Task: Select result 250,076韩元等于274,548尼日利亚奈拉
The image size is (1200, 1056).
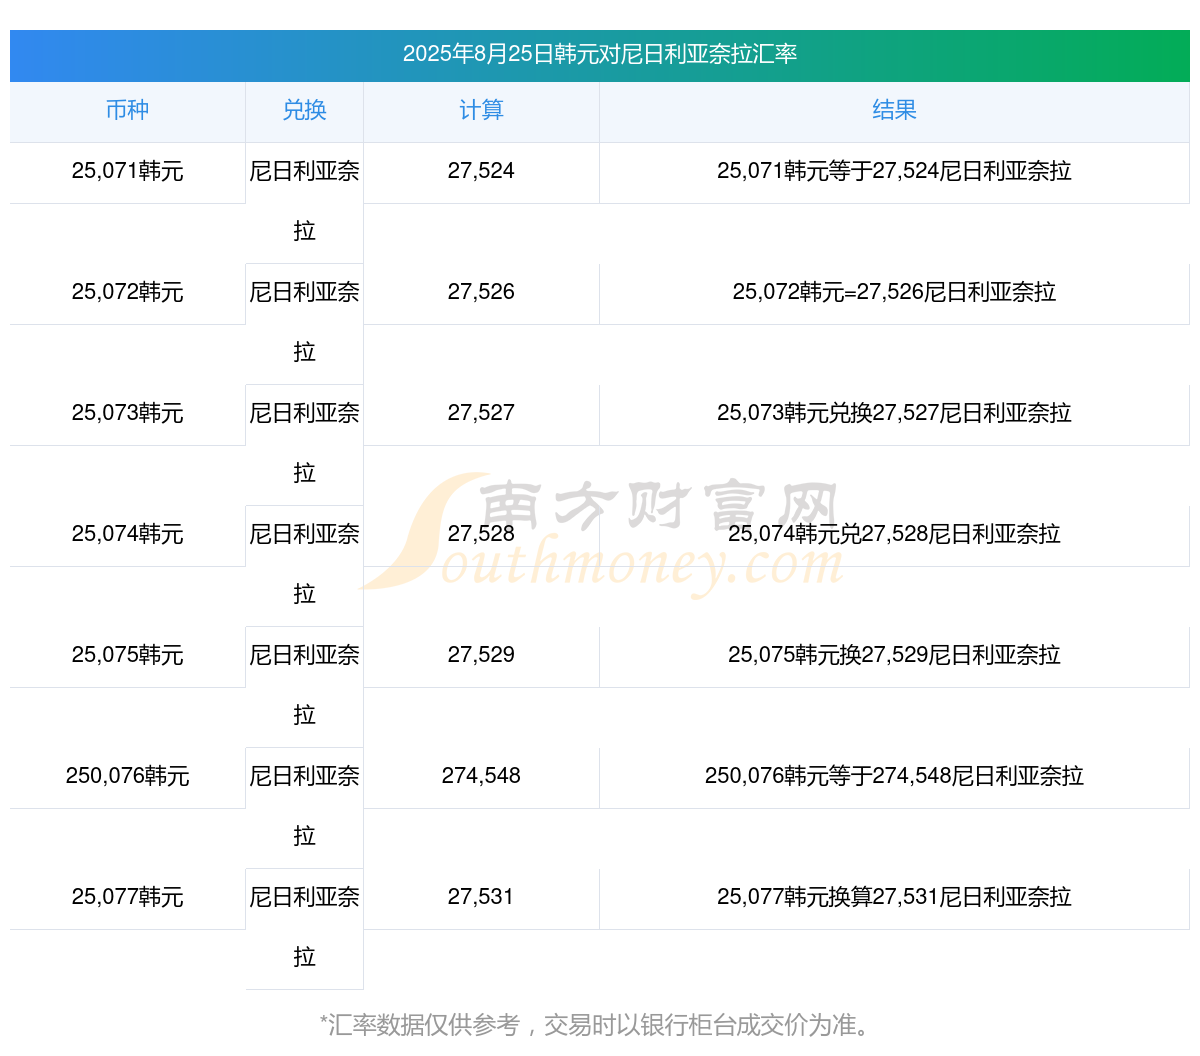Action: pos(894,776)
